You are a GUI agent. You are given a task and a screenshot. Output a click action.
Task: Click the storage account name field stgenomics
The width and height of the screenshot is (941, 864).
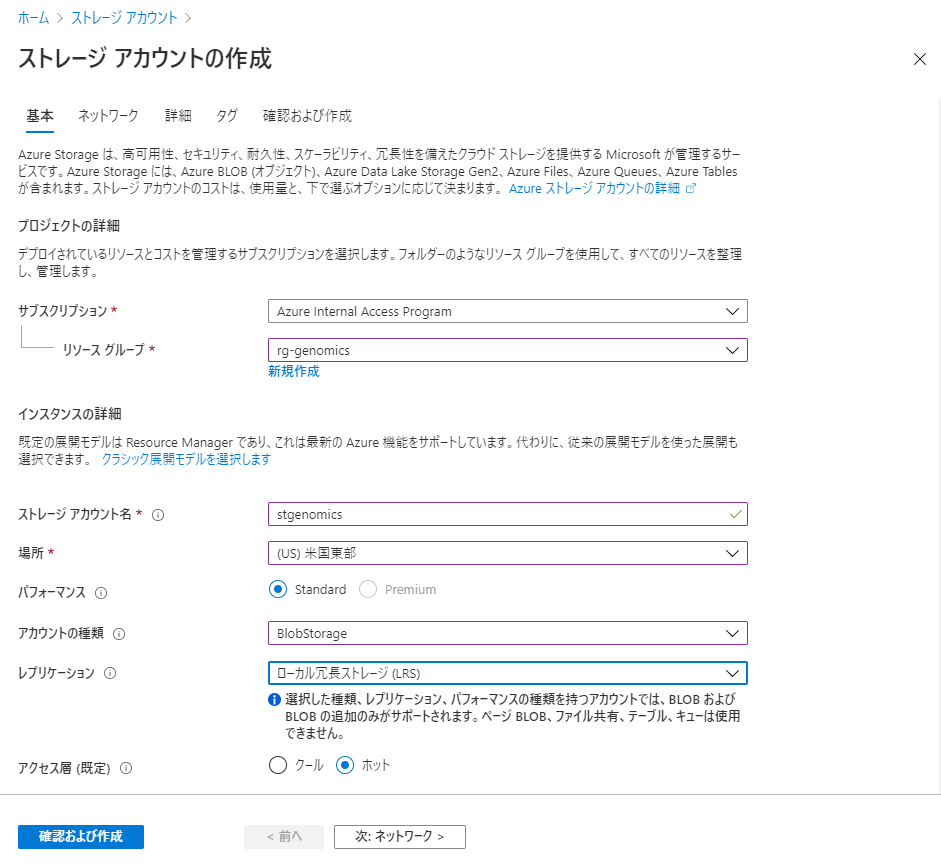click(x=508, y=514)
